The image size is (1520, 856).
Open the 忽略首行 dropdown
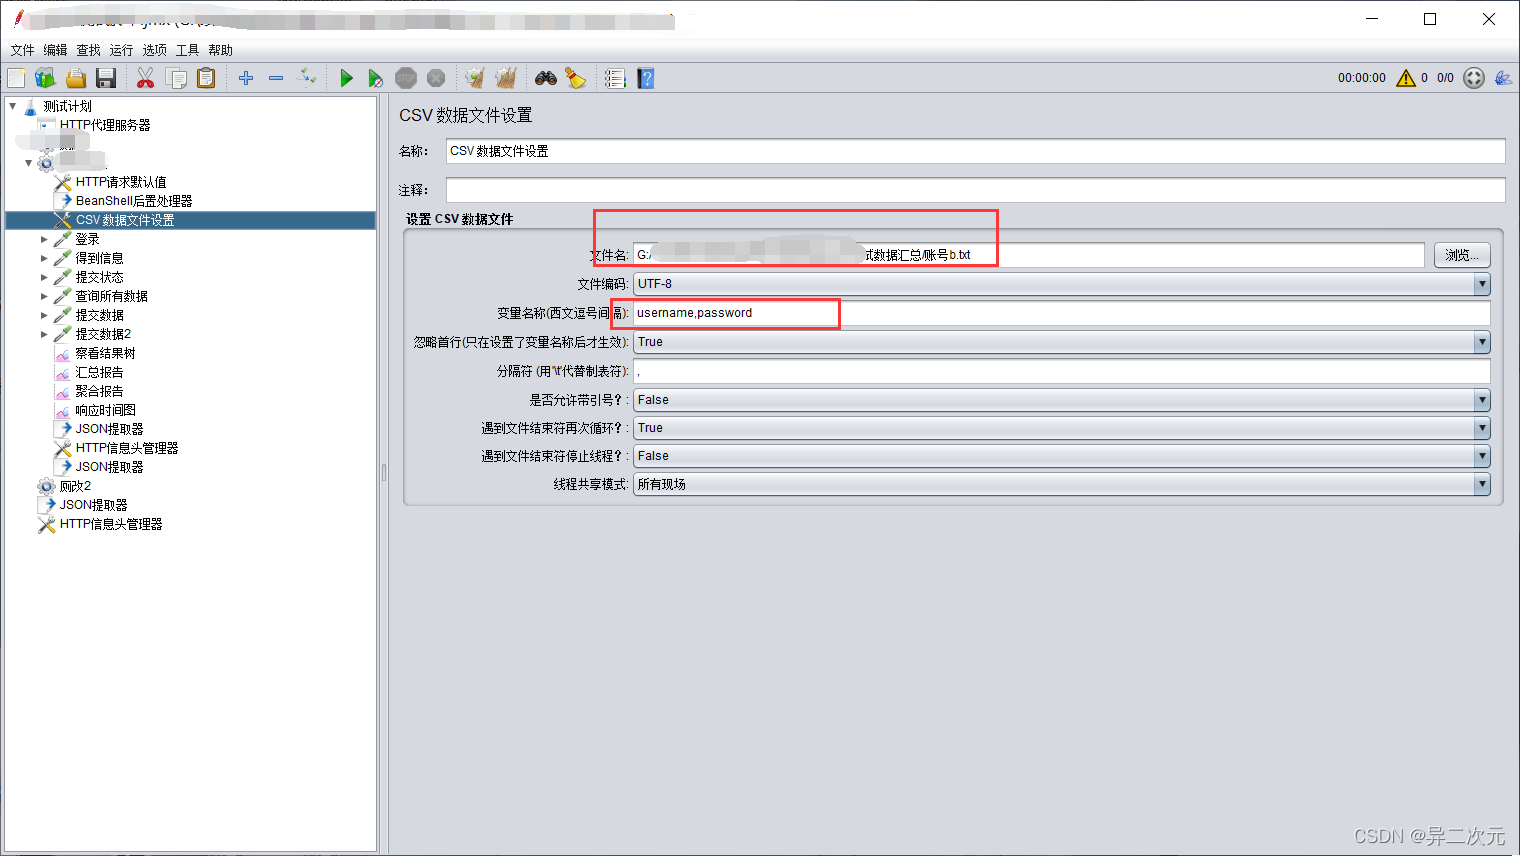tap(1061, 342)
